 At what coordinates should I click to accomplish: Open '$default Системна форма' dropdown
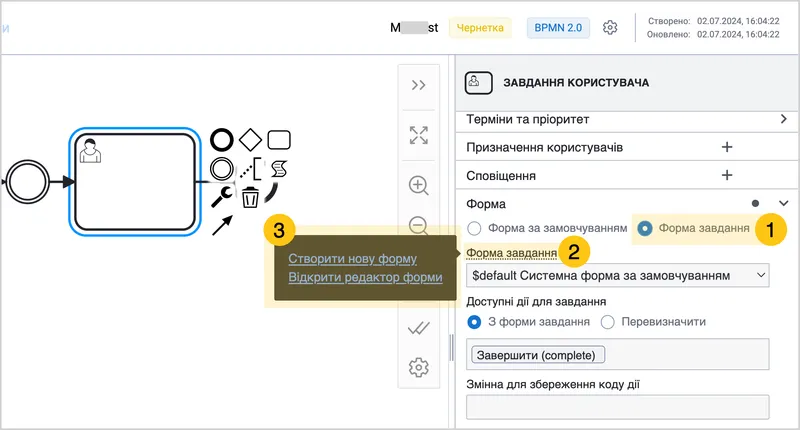pyautogui.click(x=618, y=275)
